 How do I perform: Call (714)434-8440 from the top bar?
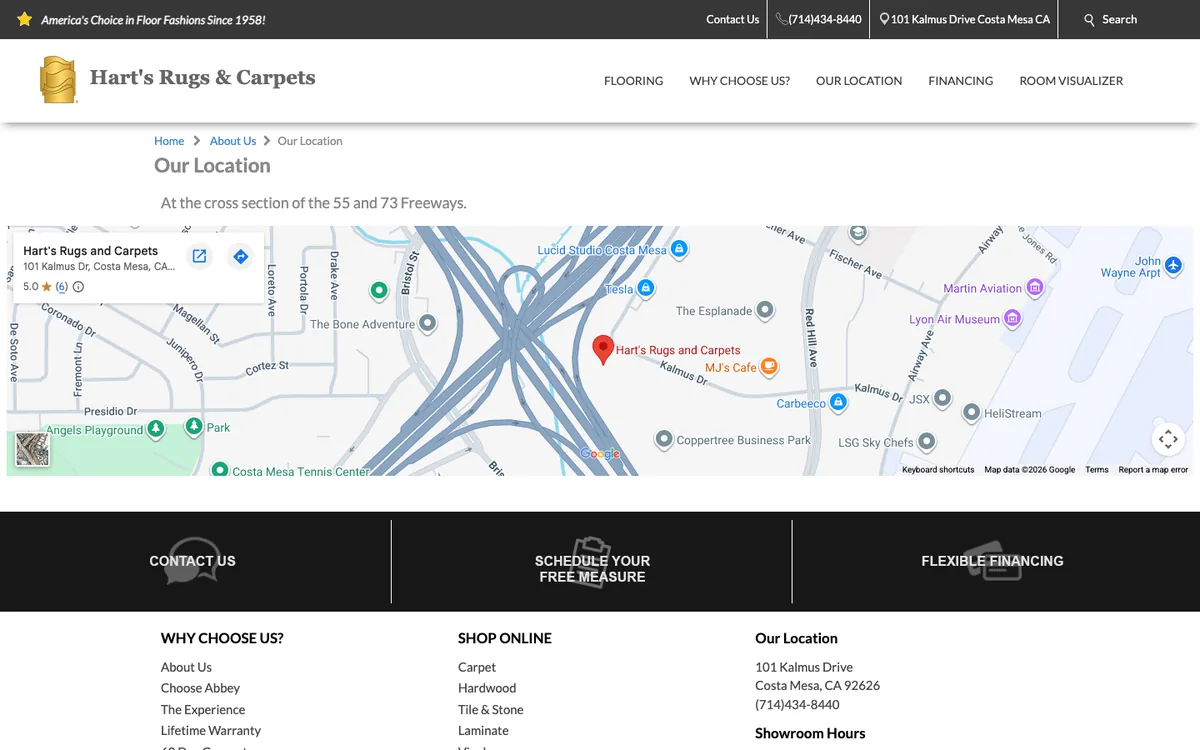[825, 19]
